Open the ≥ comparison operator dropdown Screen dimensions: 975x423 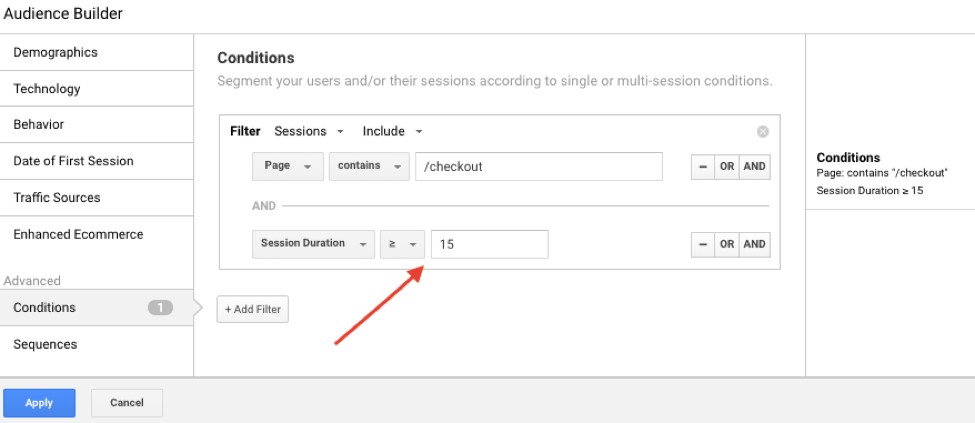pyautogui.click(x=402, y=244)
